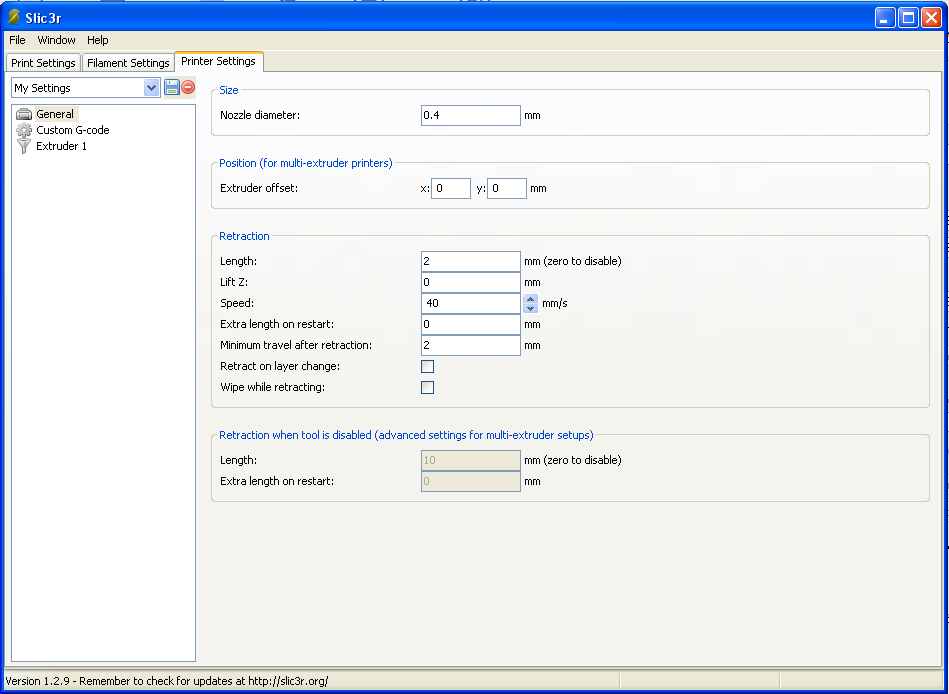949x694 pixels.
Task: Open the Window menu
Action: 56,40
